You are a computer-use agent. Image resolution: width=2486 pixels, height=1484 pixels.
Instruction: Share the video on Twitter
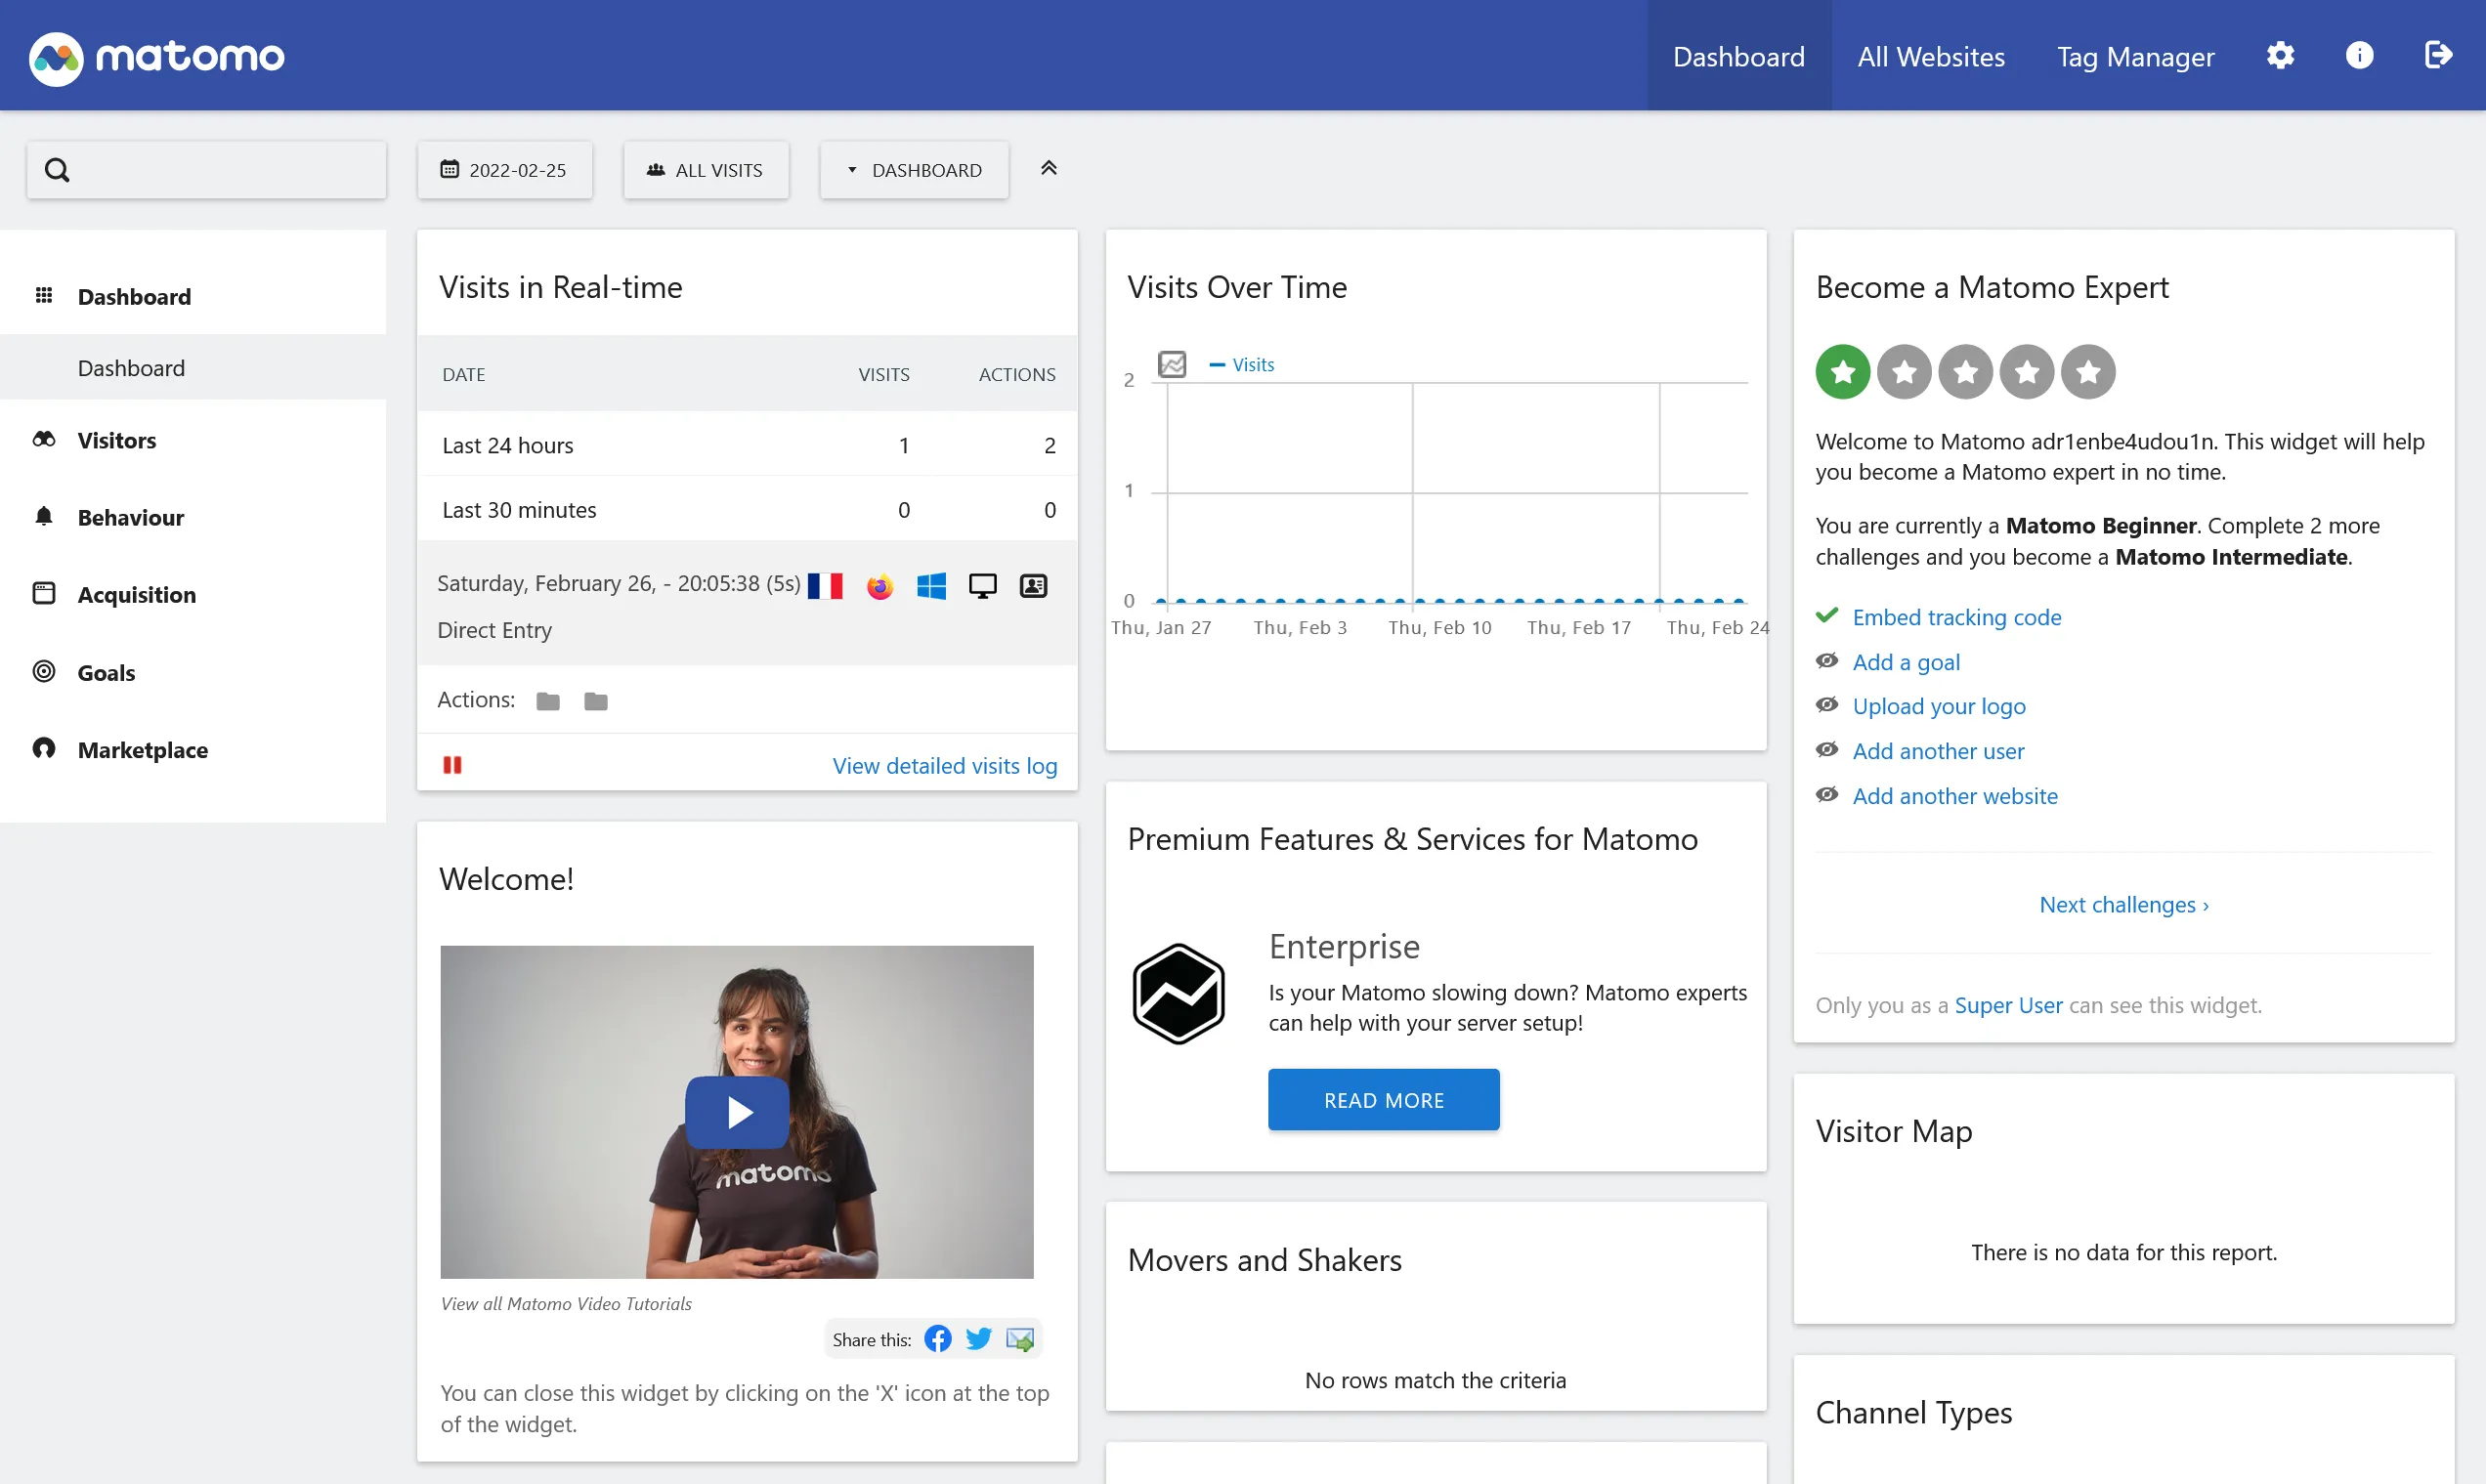point(978,1339)
